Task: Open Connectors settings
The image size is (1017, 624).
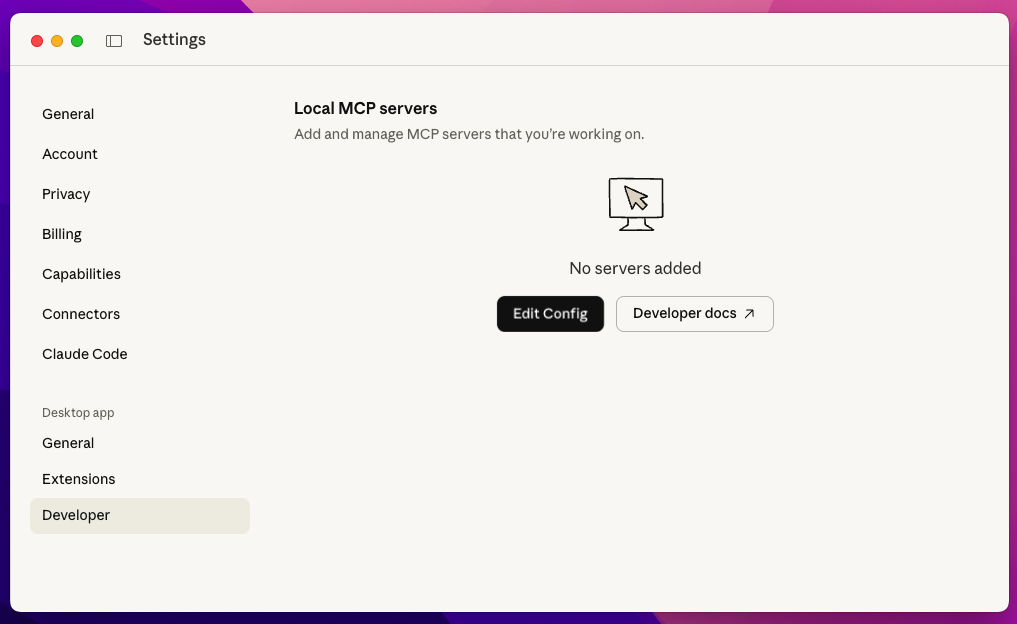Action: coord(81,315)
